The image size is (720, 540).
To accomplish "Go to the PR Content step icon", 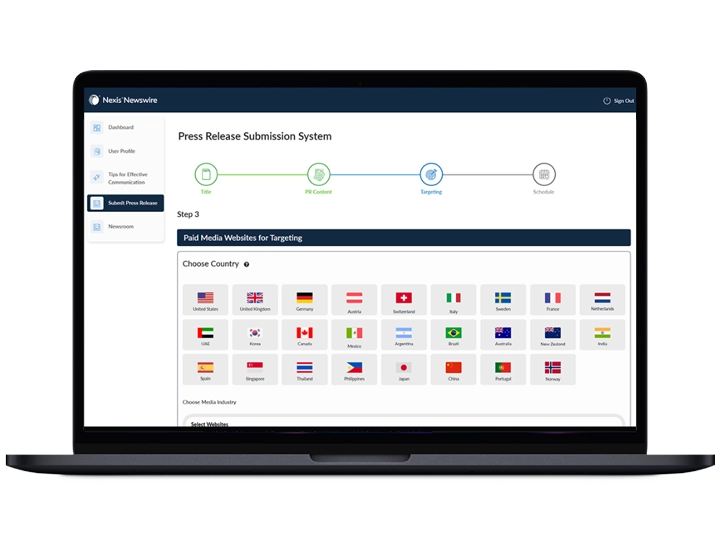I will click(318, 174).
